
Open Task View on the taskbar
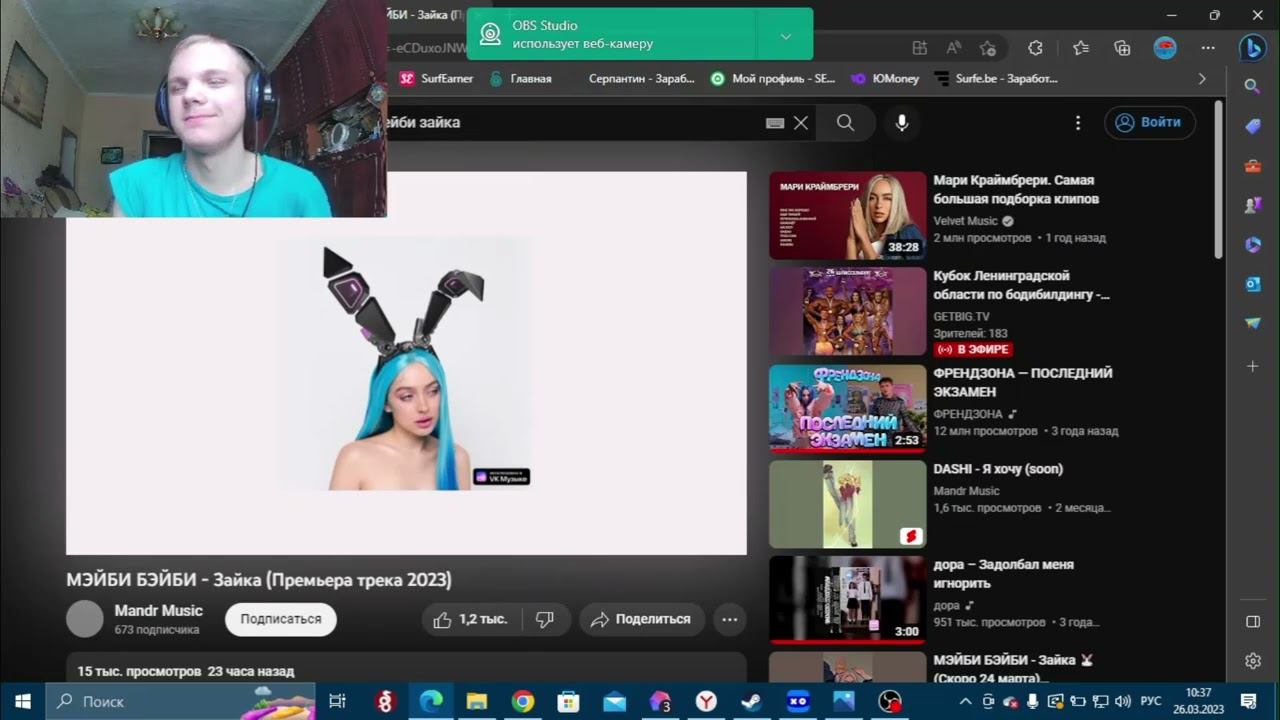tap(338, 702)
